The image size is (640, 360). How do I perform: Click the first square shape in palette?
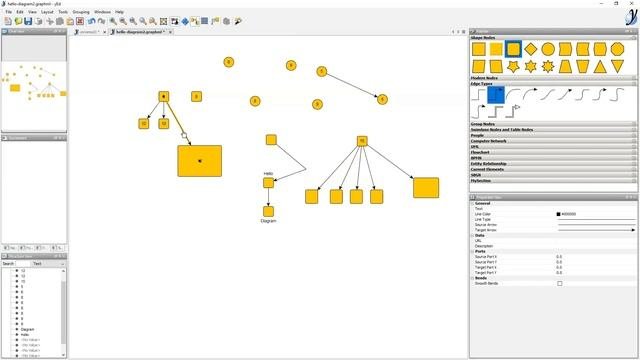(478, 49)
